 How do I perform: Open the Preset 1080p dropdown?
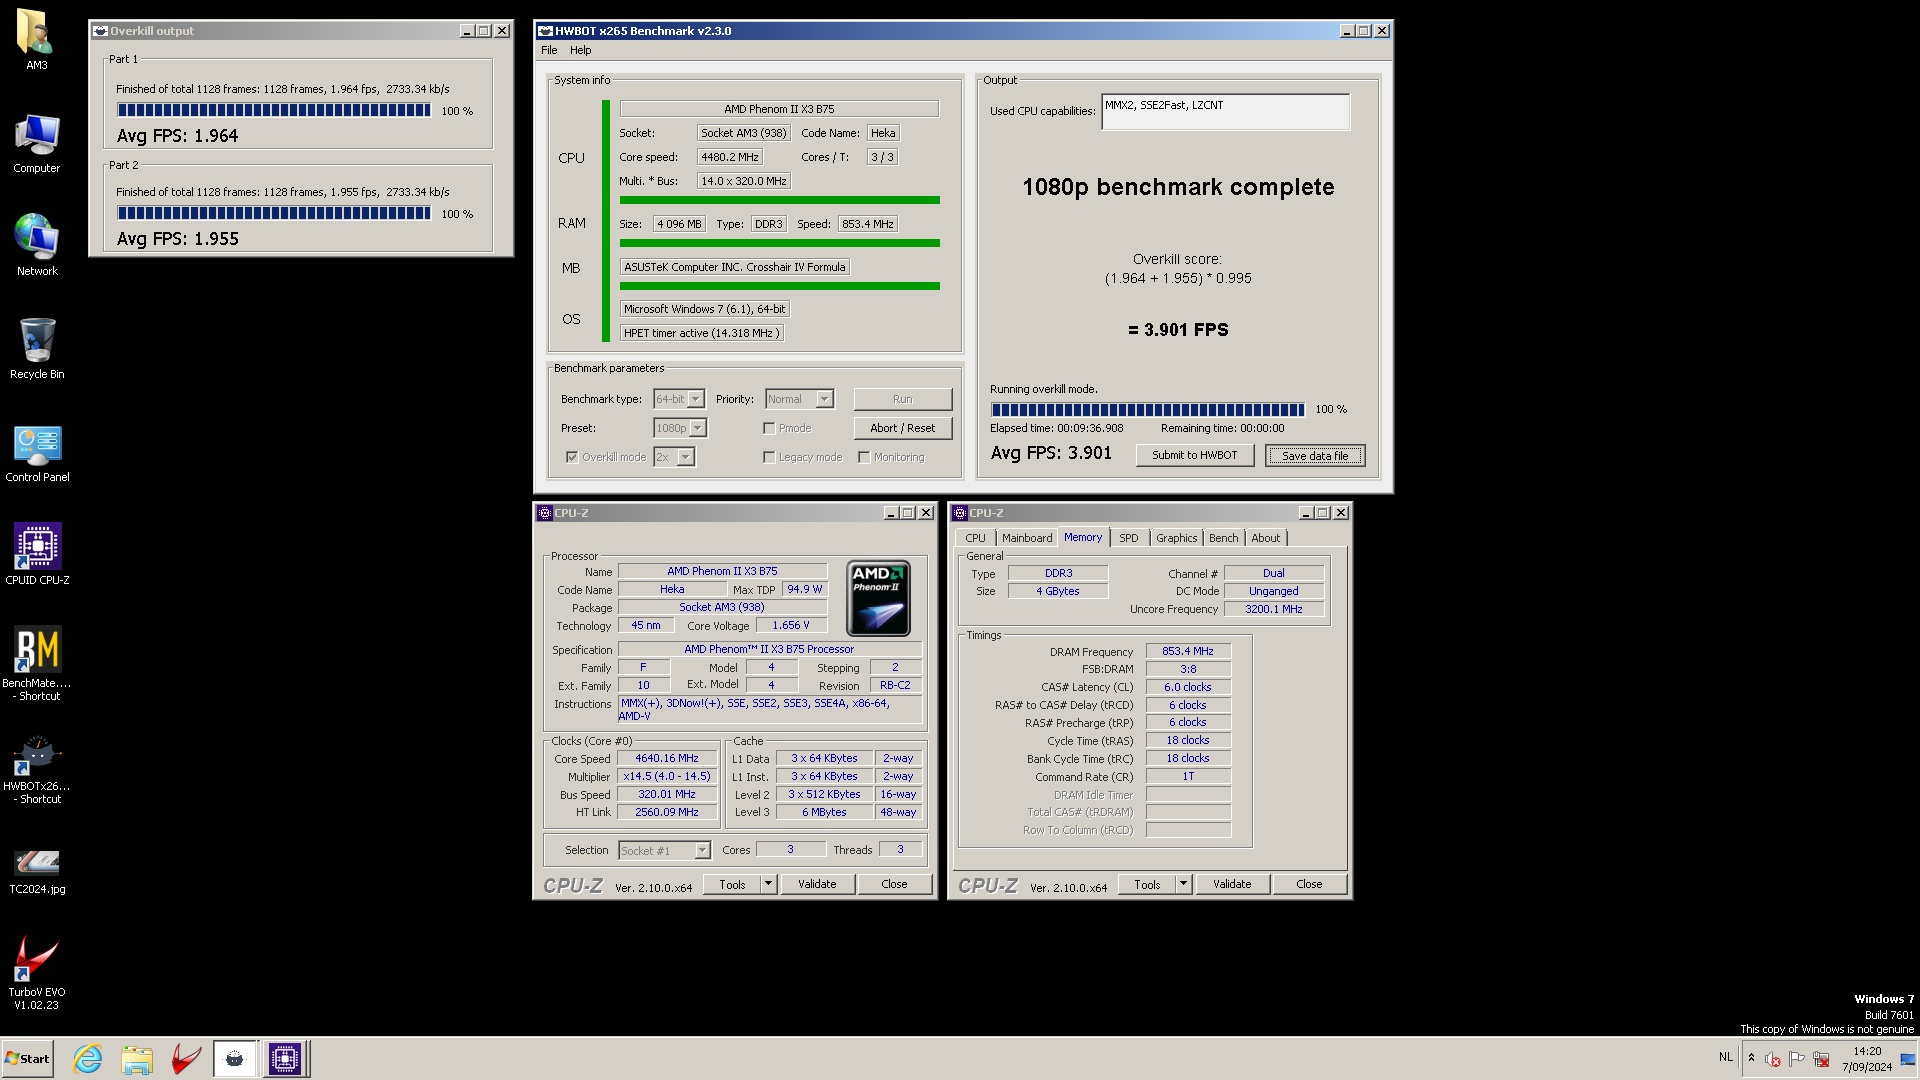pyautogui.click(x=680, y=428)
